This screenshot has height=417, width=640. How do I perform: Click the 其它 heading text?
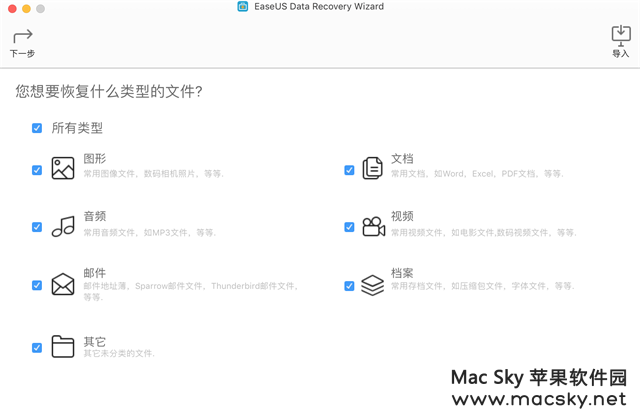[95, 342]
